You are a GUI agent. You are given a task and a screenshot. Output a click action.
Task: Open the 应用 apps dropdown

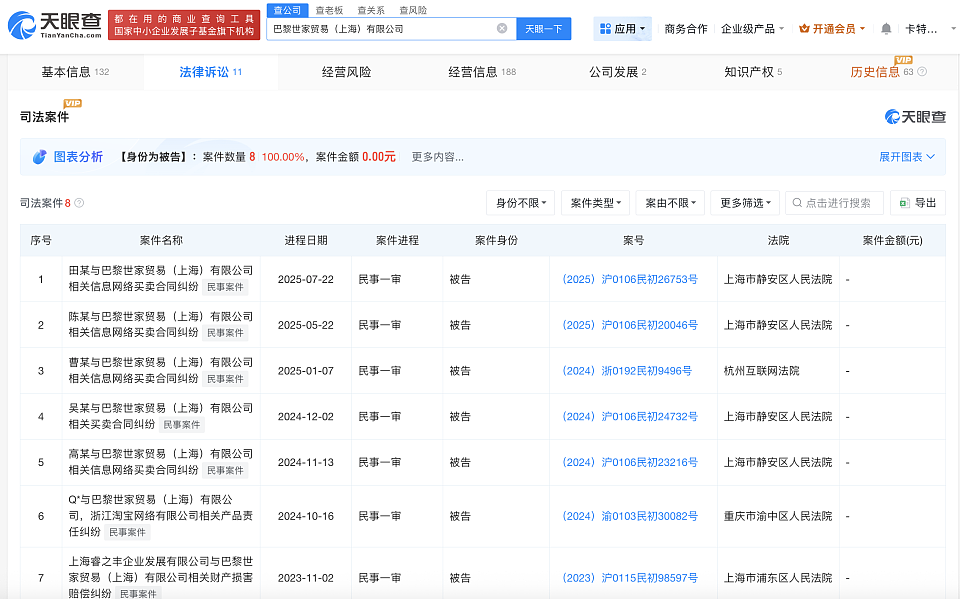pos(622,29)
